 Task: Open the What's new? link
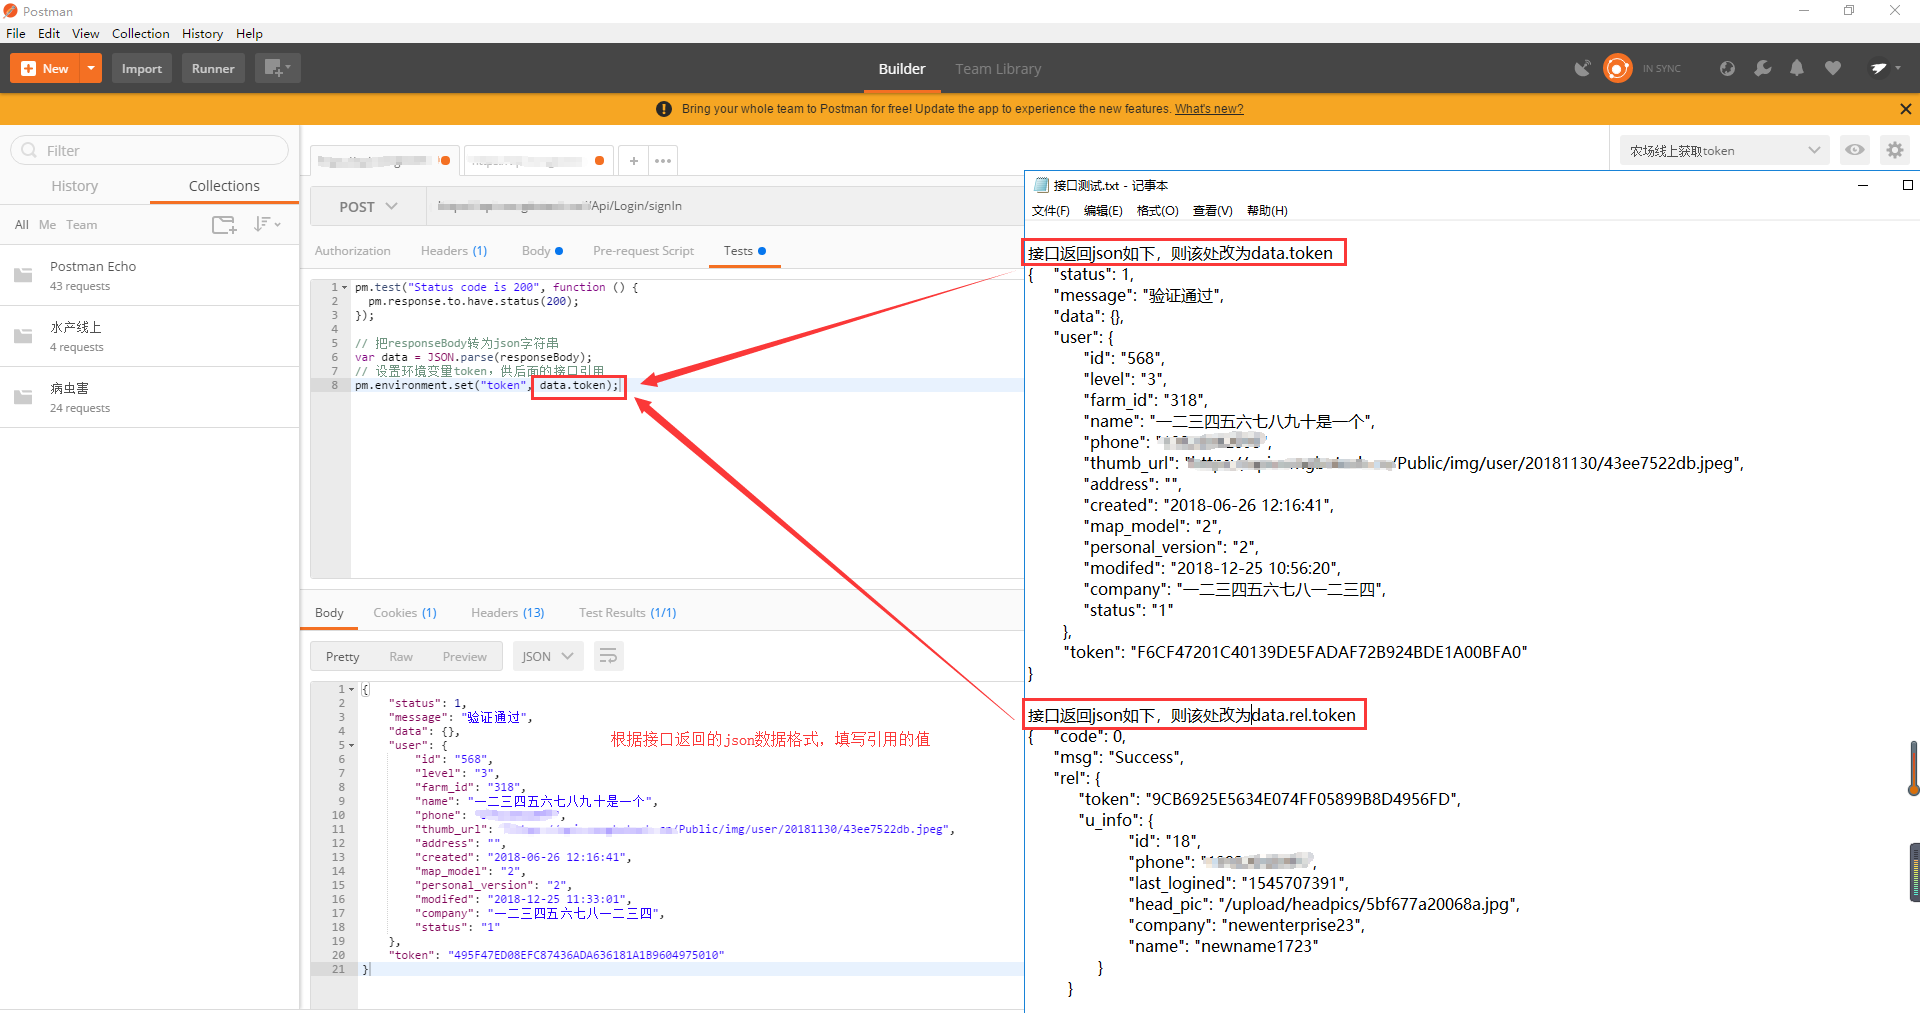[1209, 109]
